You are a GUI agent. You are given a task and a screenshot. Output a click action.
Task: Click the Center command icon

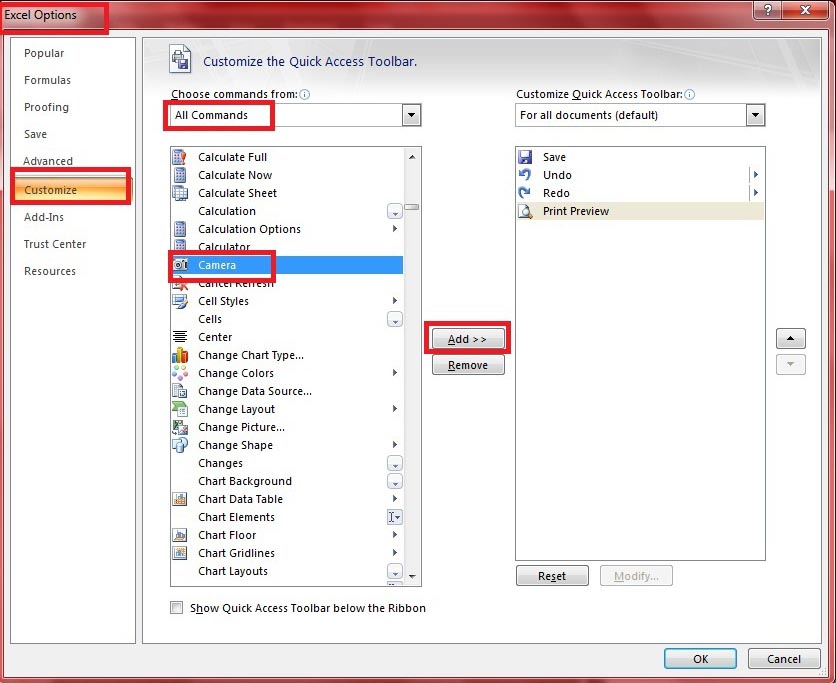click(180, 337)
